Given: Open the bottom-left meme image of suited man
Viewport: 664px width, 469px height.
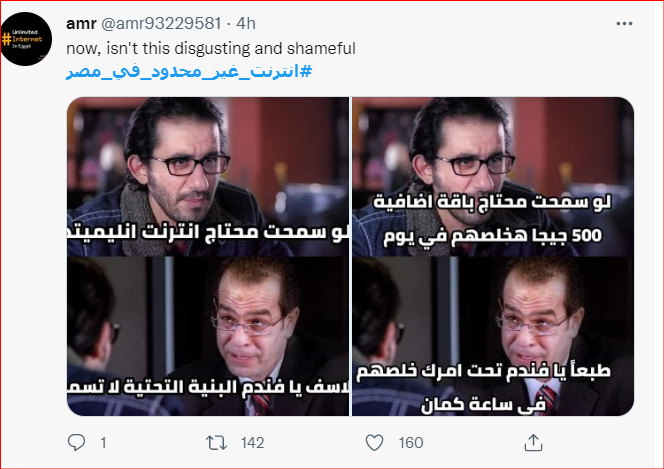Looking at the screenshot, I should pos(208,336).
